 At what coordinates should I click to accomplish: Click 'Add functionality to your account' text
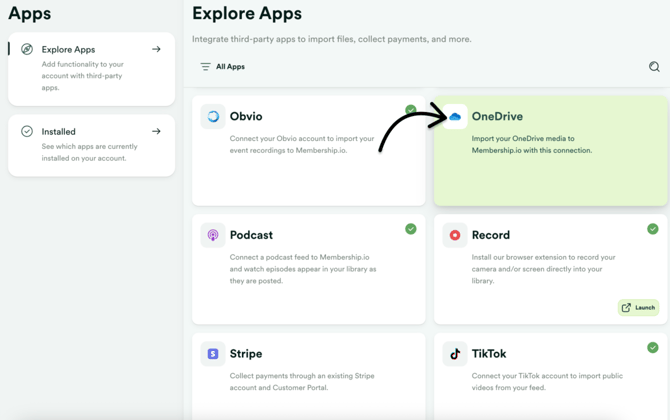coord(82,76)
